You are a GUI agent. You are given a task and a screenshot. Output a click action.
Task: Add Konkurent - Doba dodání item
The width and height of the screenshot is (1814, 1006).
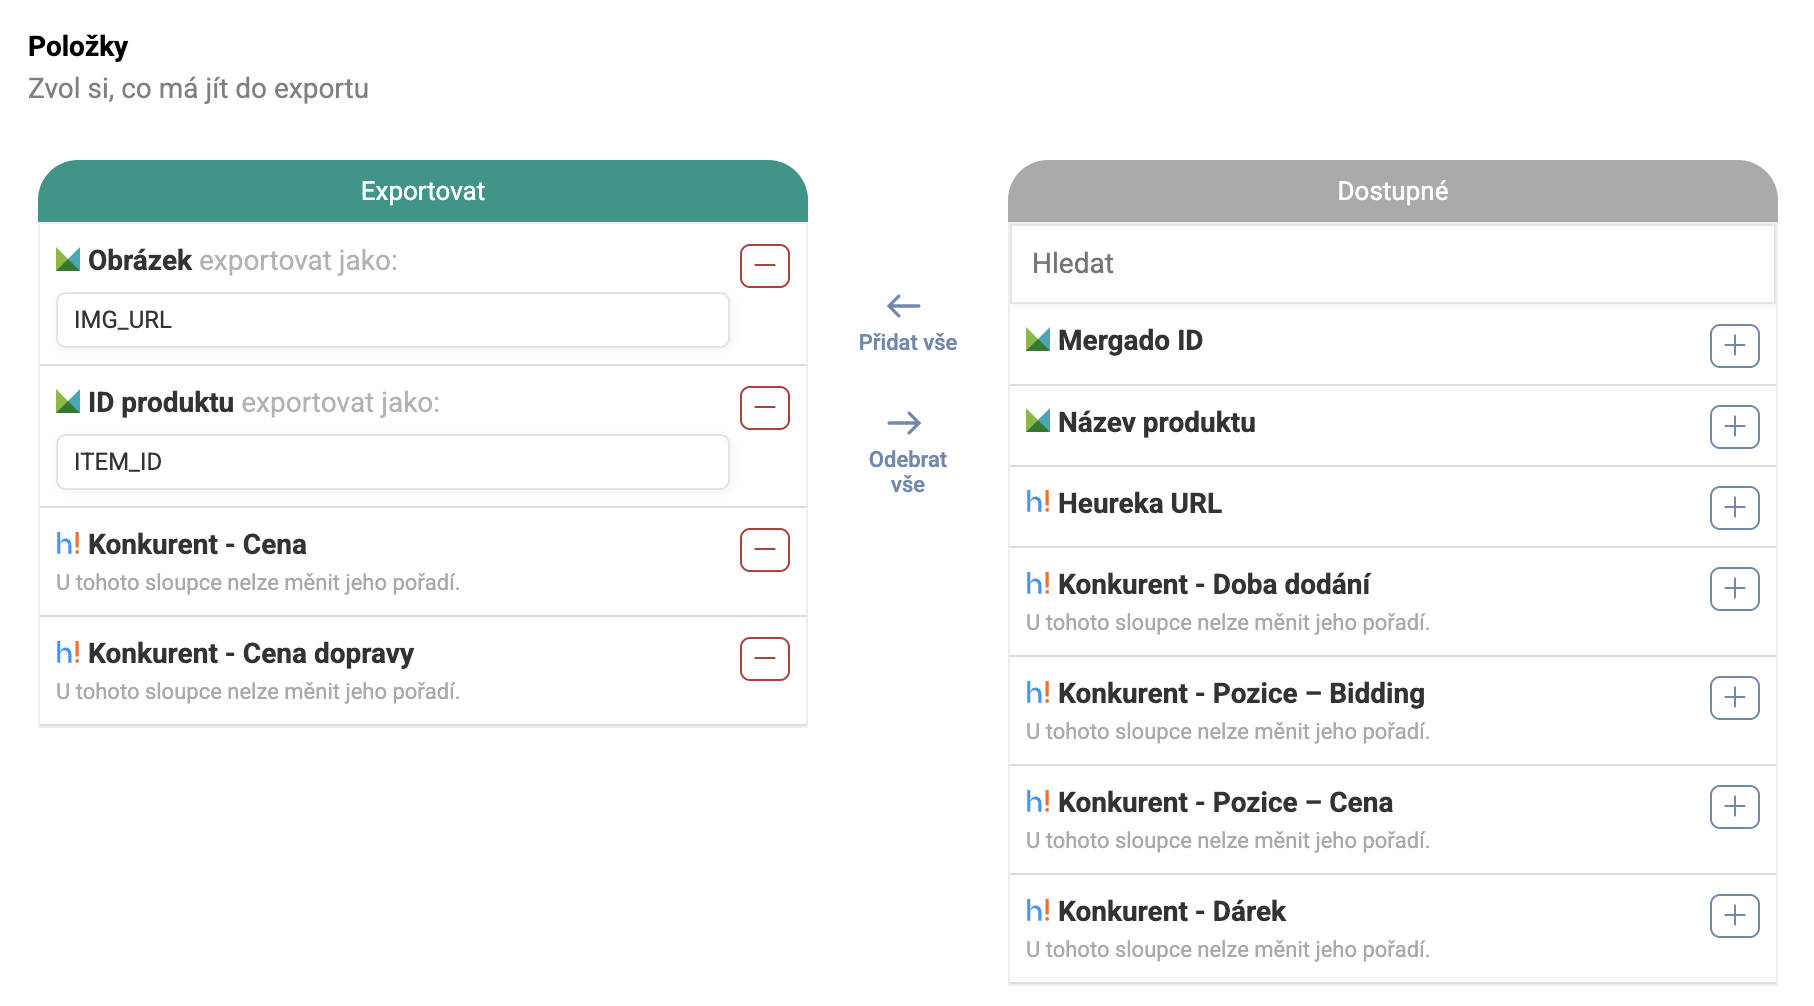[1734, 589]
